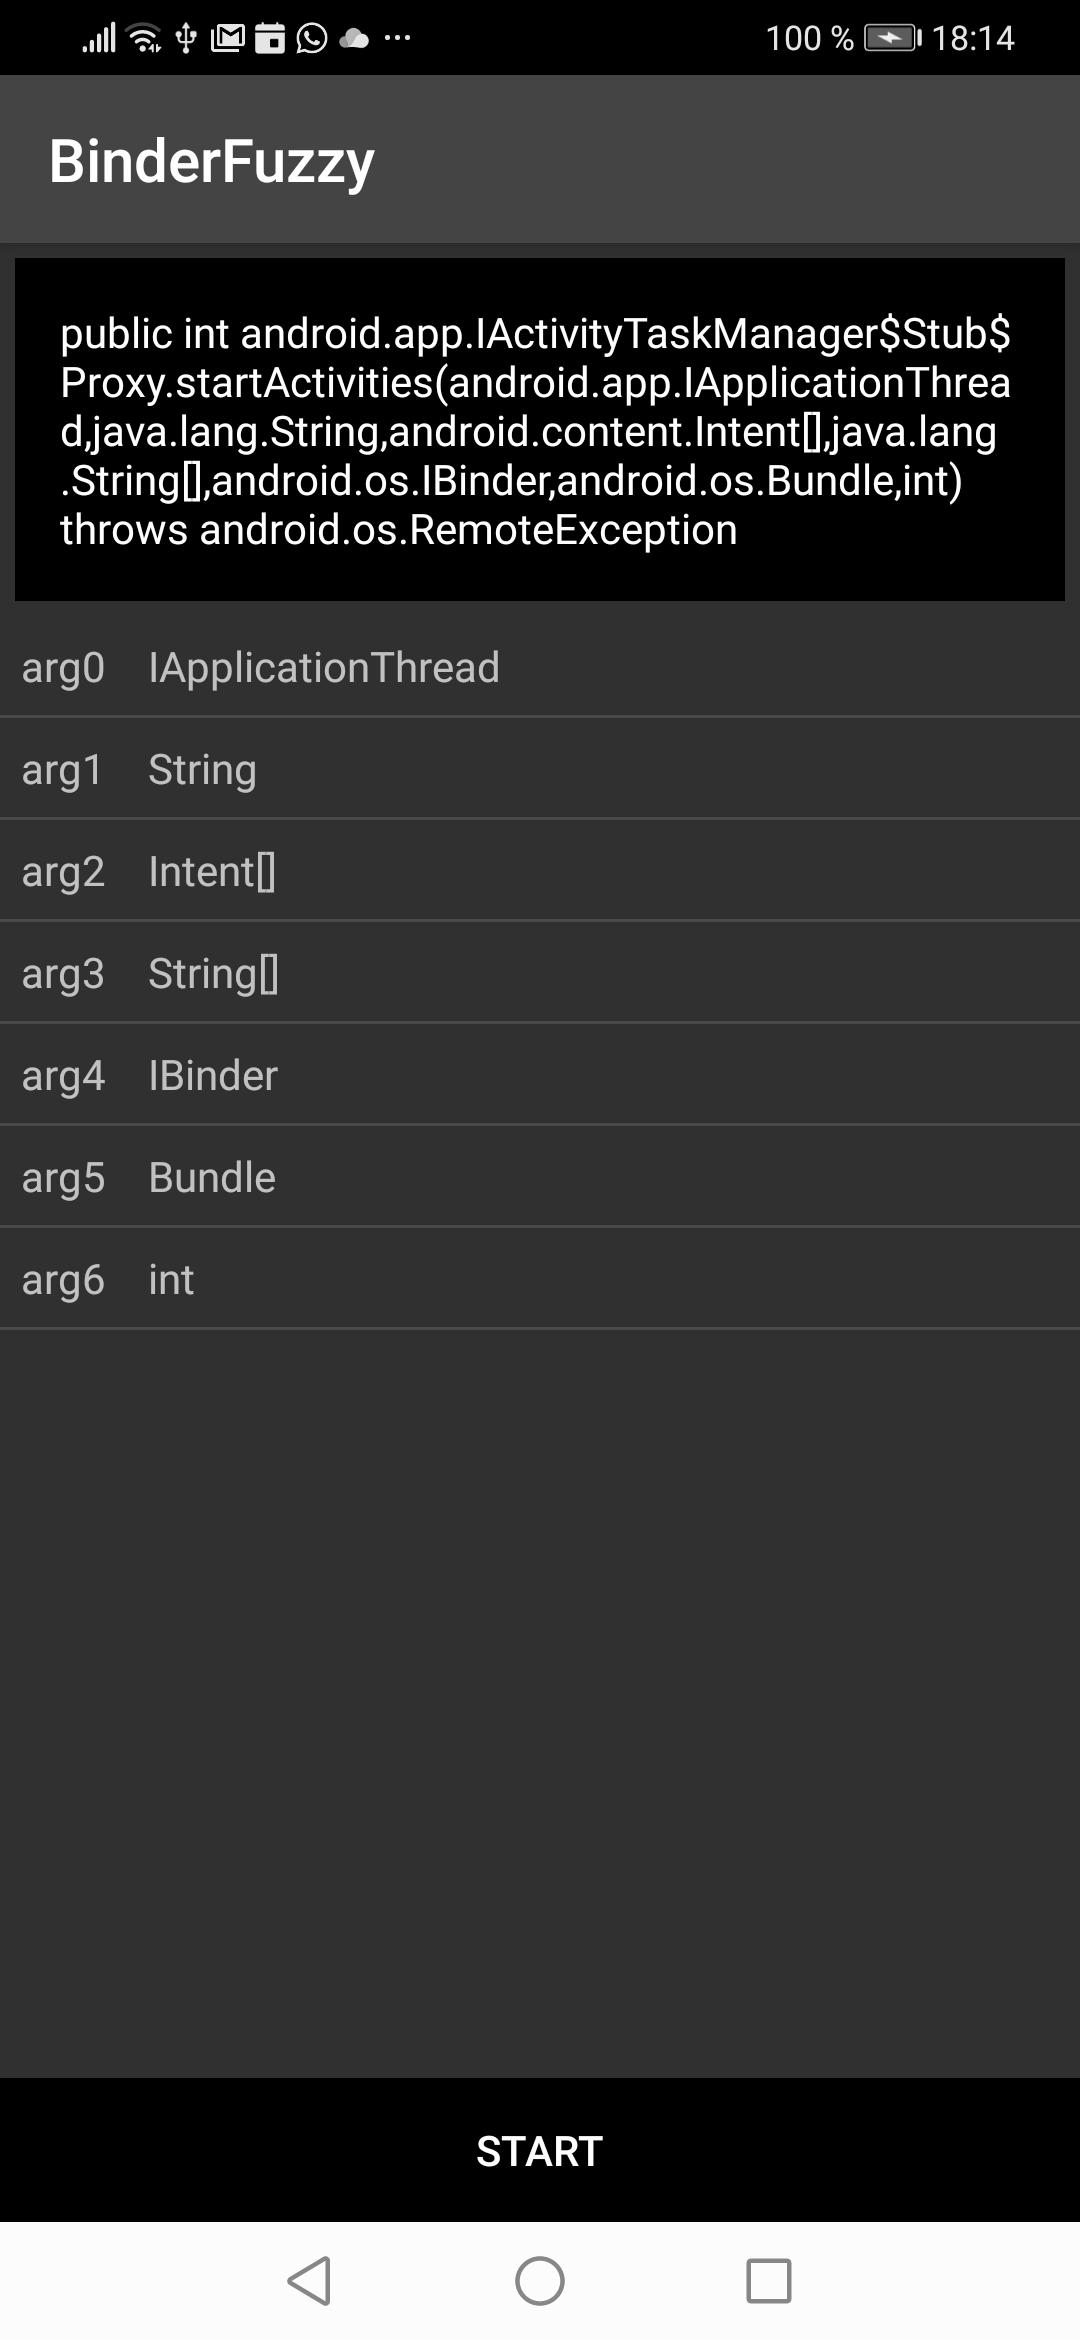The image size is (1080, 2340).
Task: Tap the BinderFuzzy app title
Action: [212, 161]
